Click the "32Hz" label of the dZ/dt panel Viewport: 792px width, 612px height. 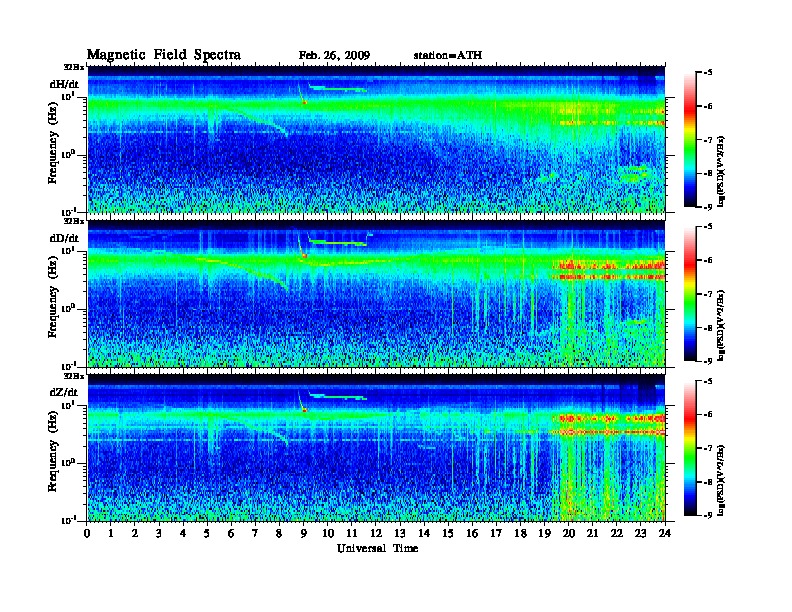pyautogui.click(x=74, y=376)
